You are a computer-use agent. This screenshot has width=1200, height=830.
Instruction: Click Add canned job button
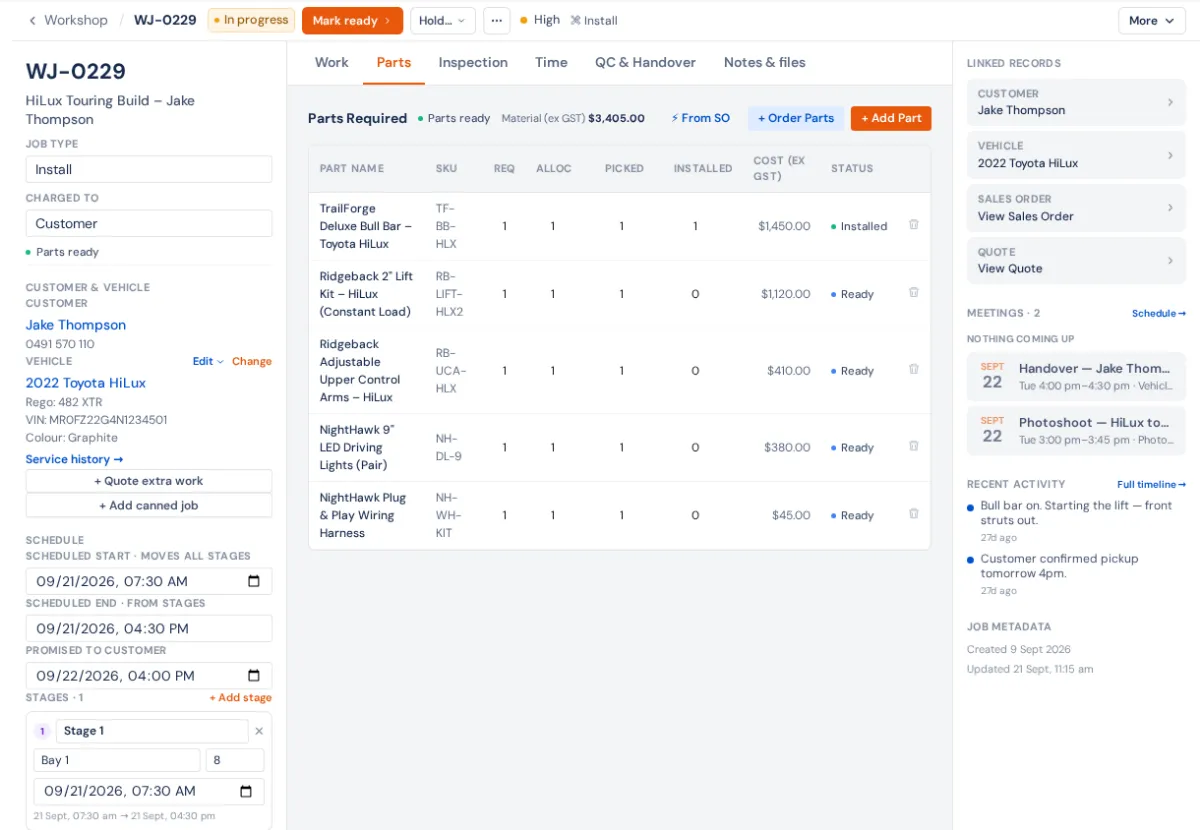[x=149, y=505]
